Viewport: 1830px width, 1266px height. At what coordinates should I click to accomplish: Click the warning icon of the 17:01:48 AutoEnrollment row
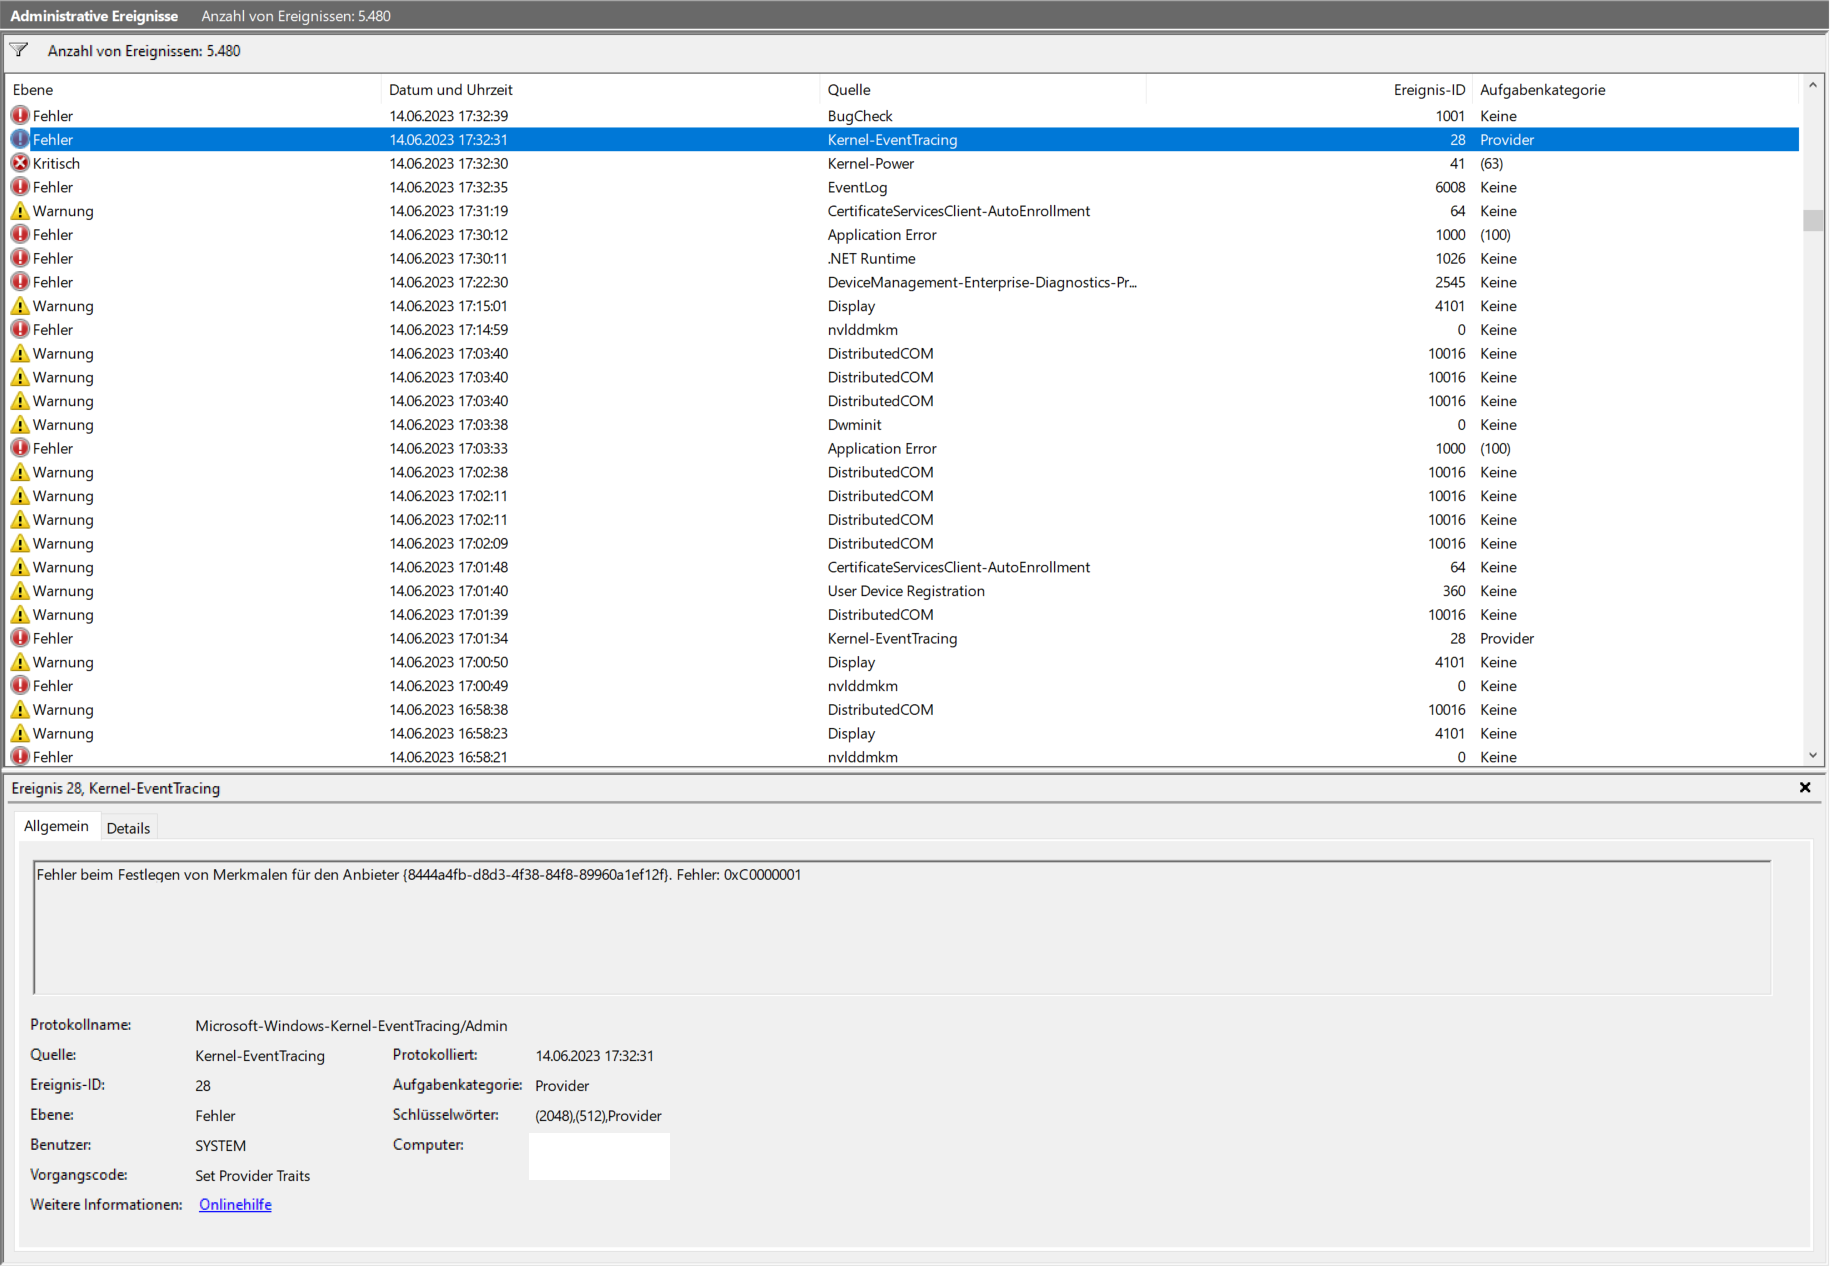pyautogui.click(x=20, y=567)
